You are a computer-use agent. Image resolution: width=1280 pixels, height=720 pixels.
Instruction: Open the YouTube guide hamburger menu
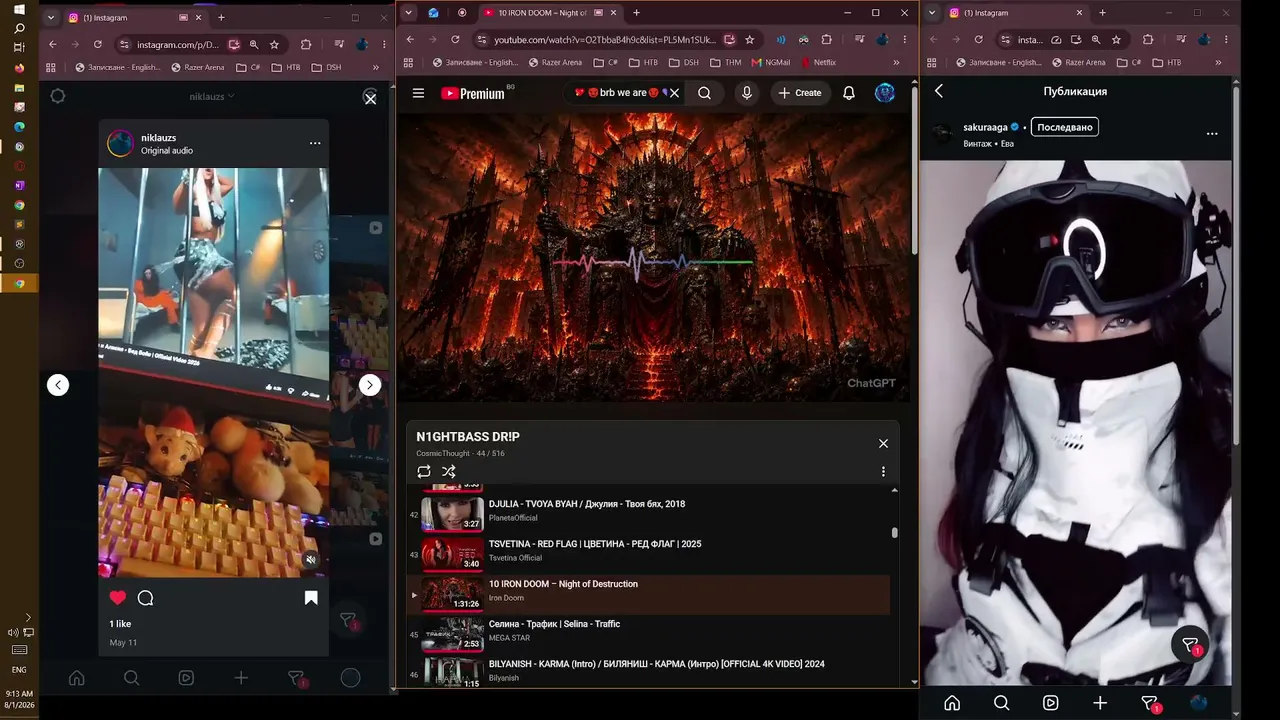419,93
